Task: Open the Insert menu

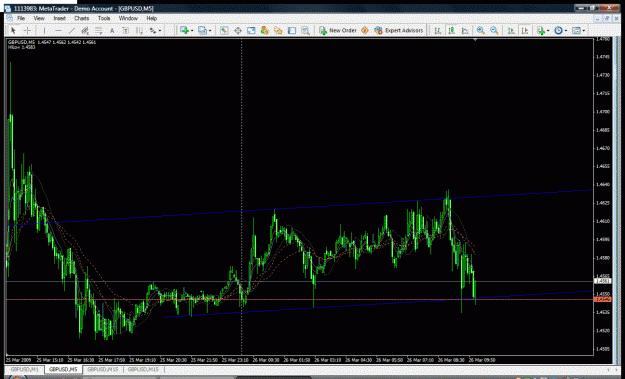Action: click(59, 18)
